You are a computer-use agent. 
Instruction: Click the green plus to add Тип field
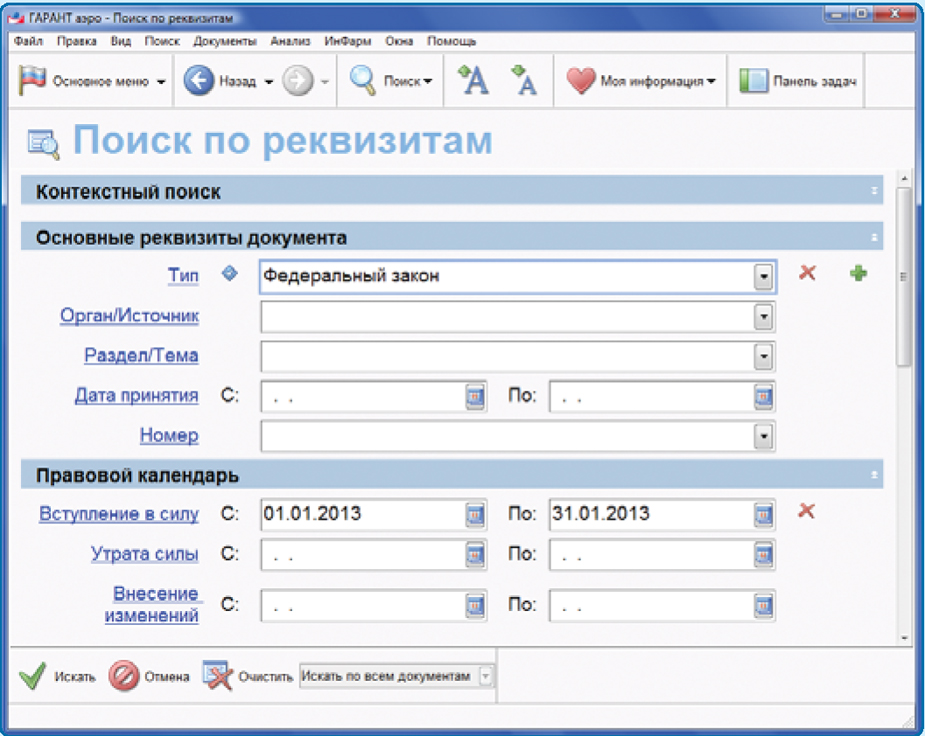pos(857,273)
